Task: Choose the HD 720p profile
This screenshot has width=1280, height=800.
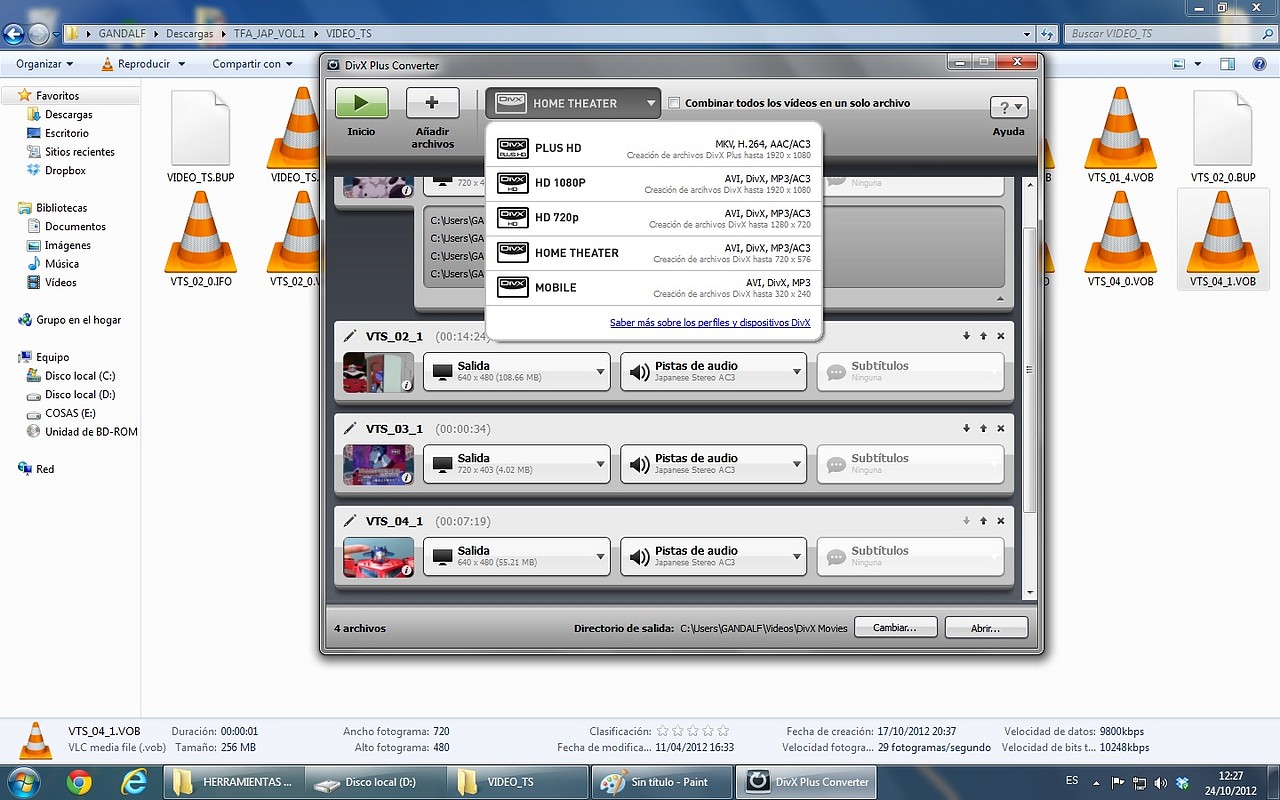Action: click(654, 218)
